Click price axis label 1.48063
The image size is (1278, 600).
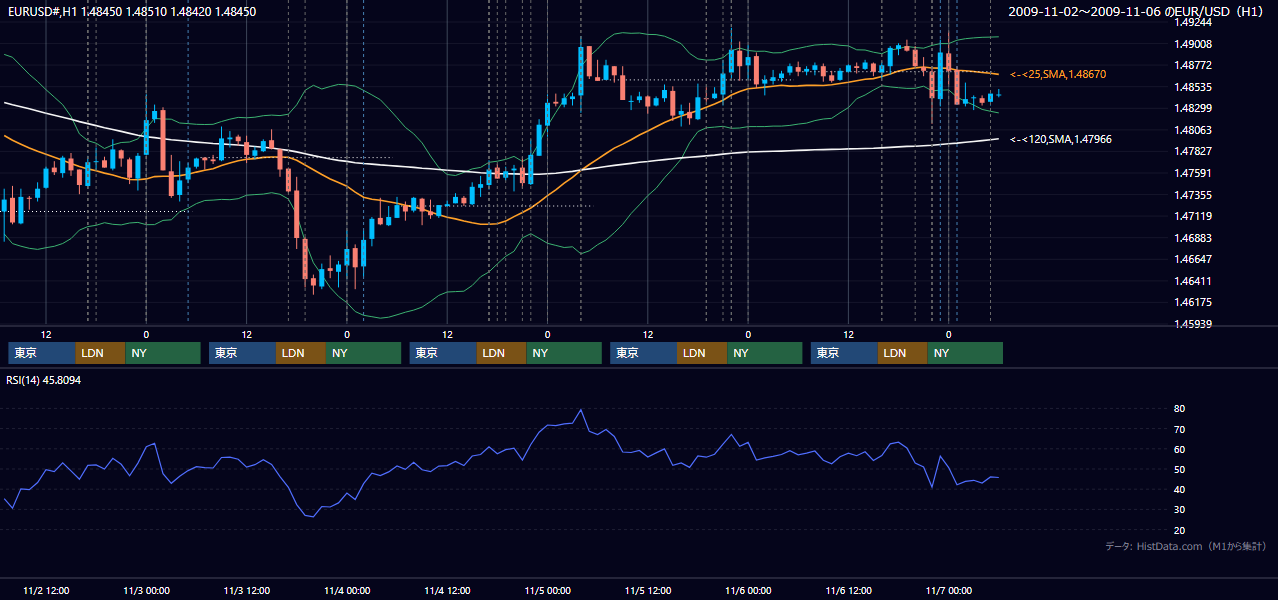1193,130
